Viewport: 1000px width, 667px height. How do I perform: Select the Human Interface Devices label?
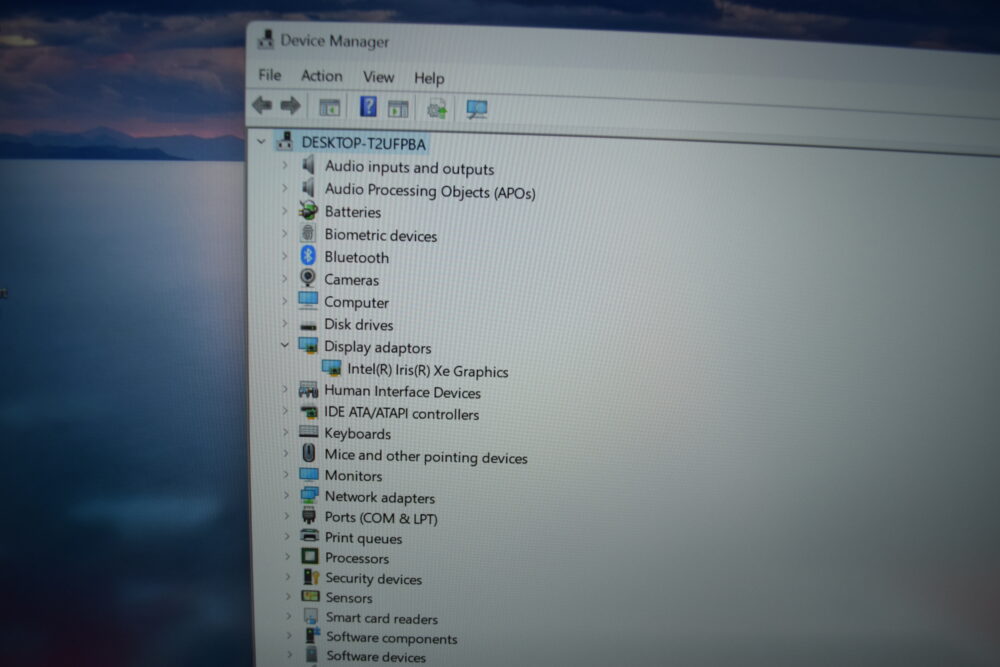click(x=402, y=392)
